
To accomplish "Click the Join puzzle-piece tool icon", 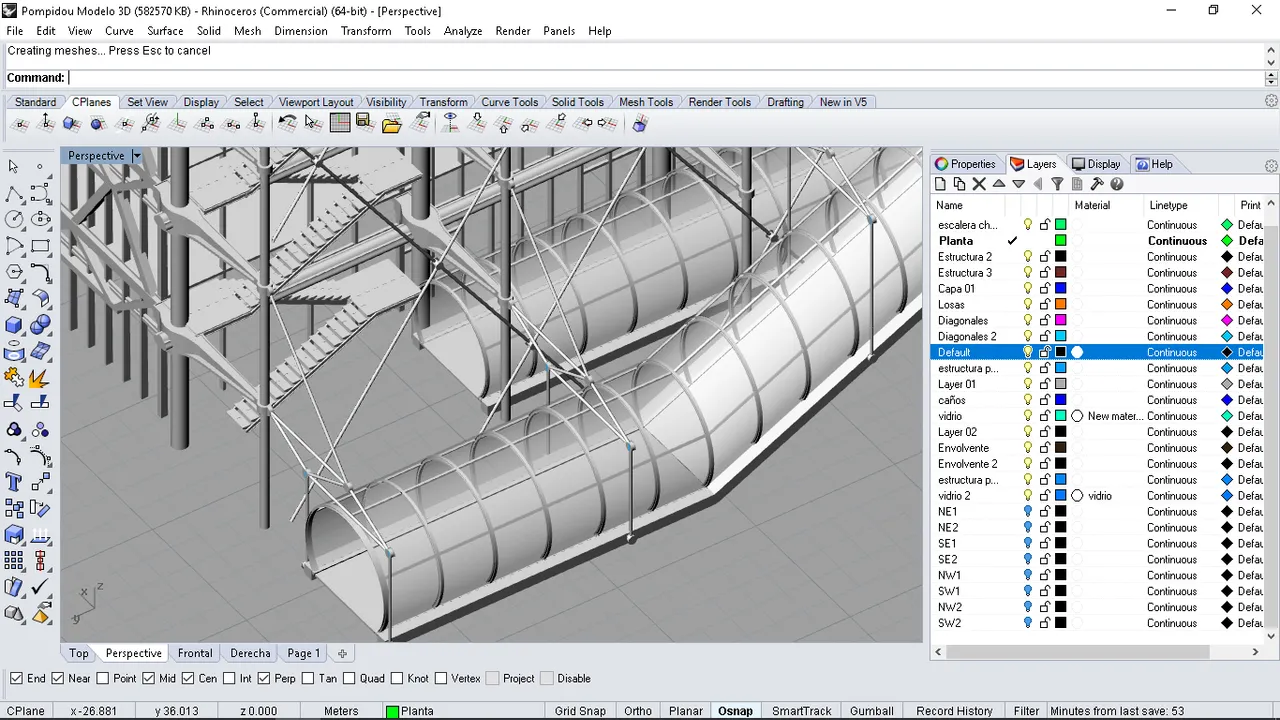I will click(x=14, y=377).
